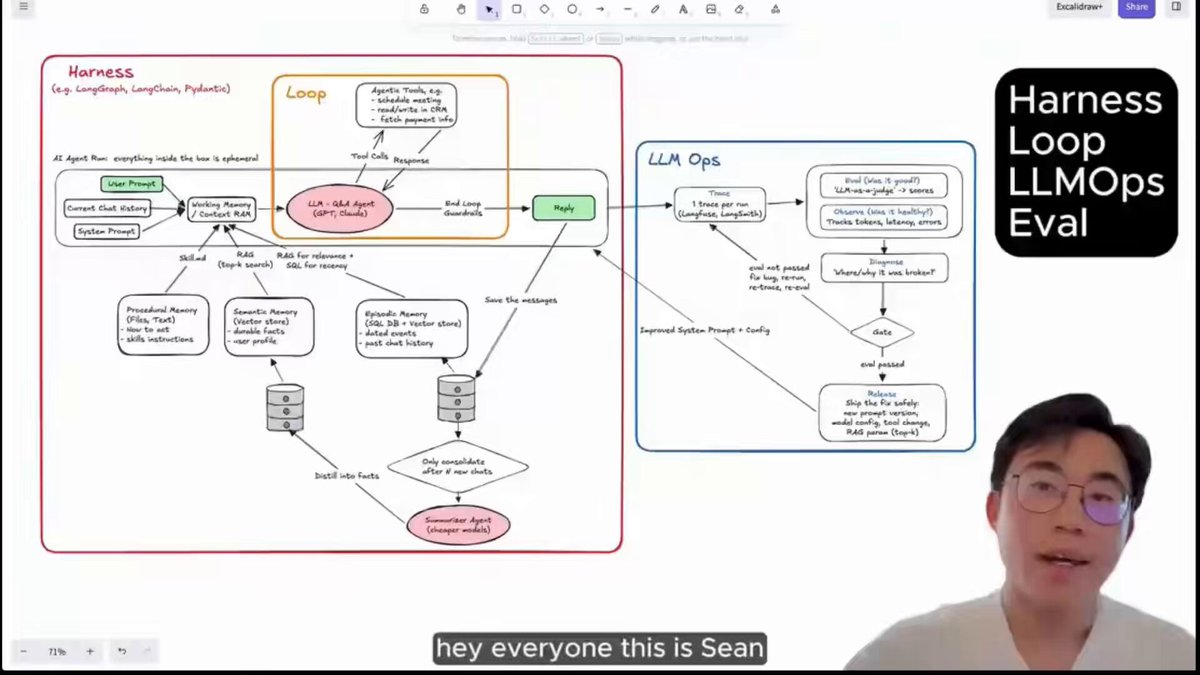This screenshot has height=675, width=1200.
Task: Click the AI Agent Run ephemeral caption
Action: point(155,159)
